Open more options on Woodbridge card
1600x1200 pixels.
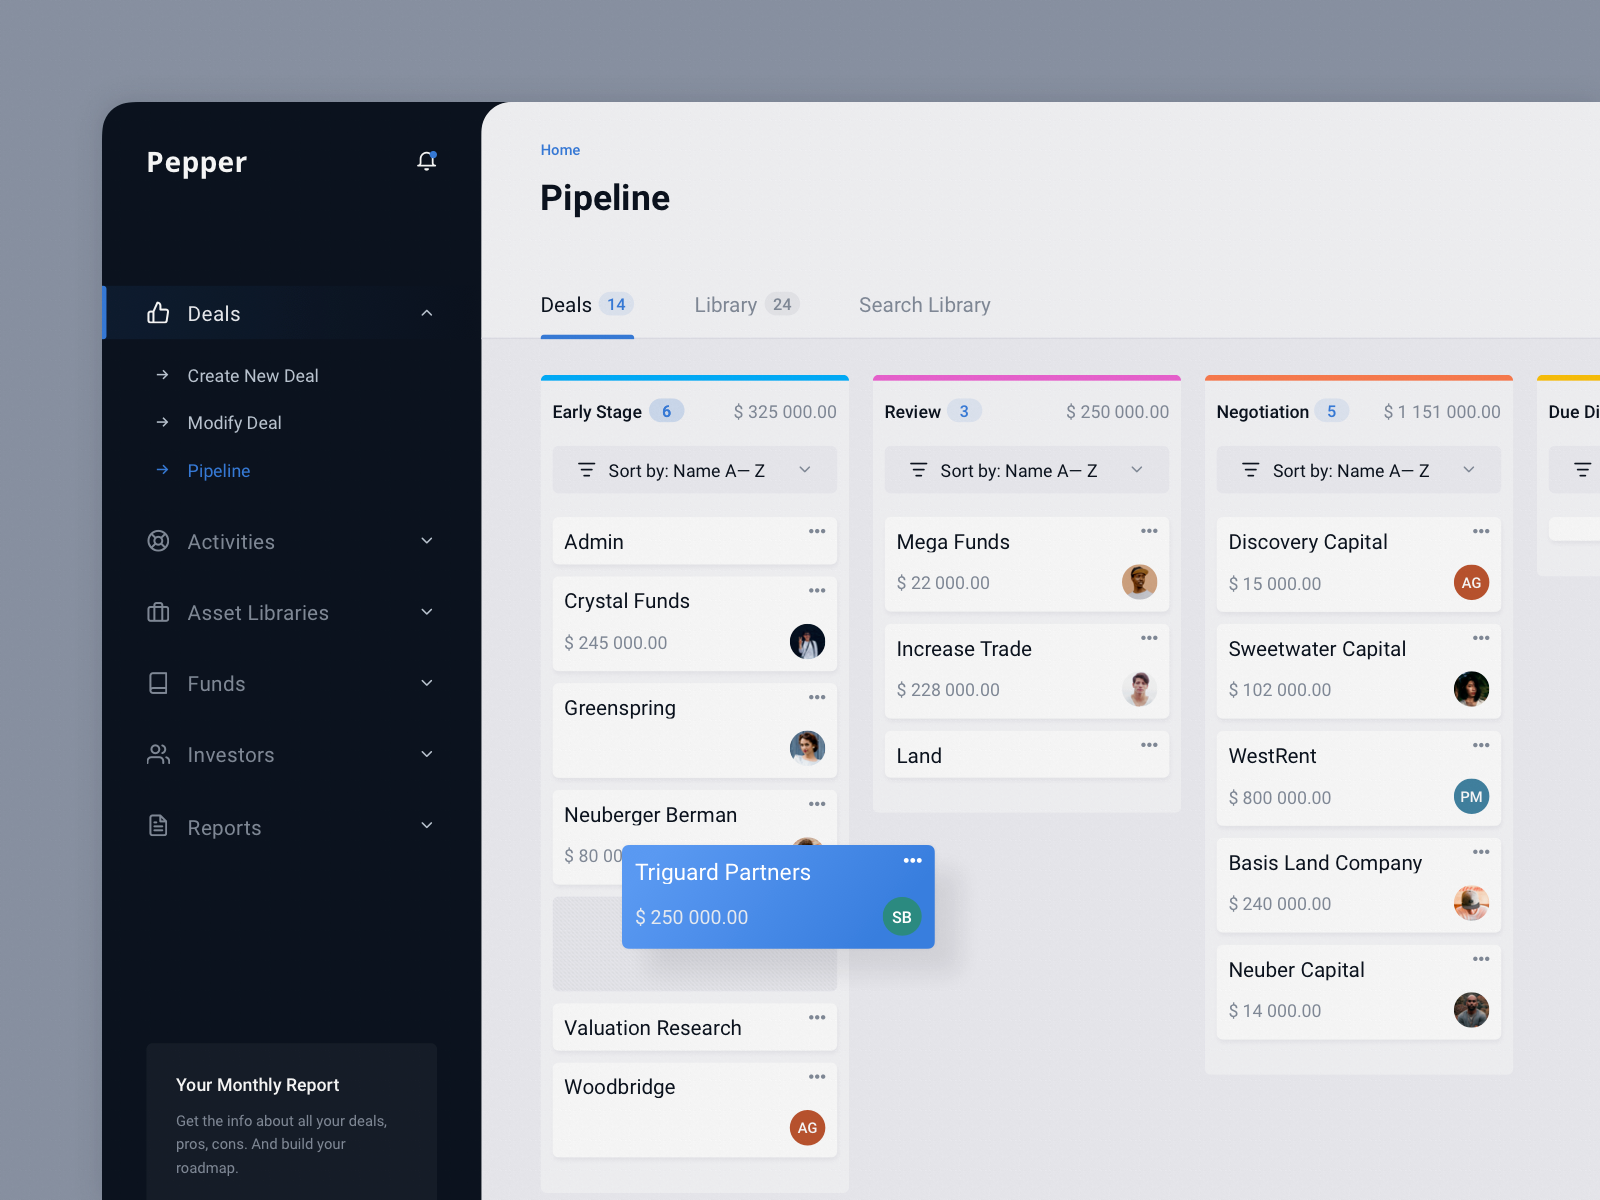[x=817, y=1077]
